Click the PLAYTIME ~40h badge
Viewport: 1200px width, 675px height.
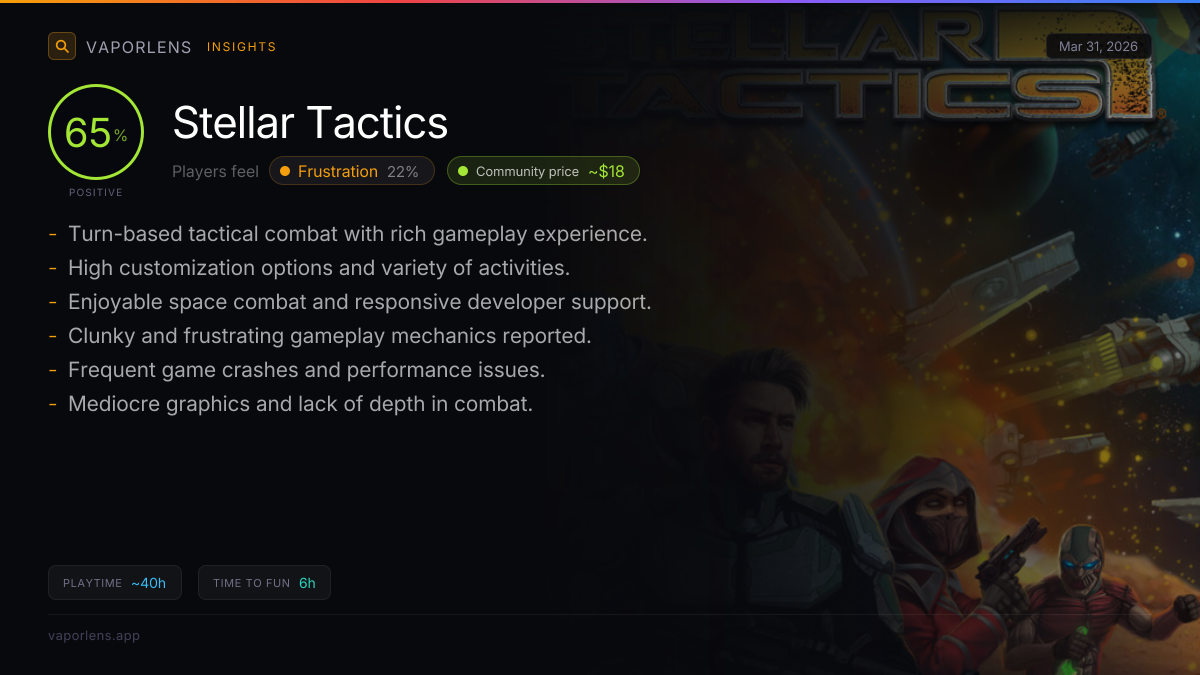tap(115, 583)
